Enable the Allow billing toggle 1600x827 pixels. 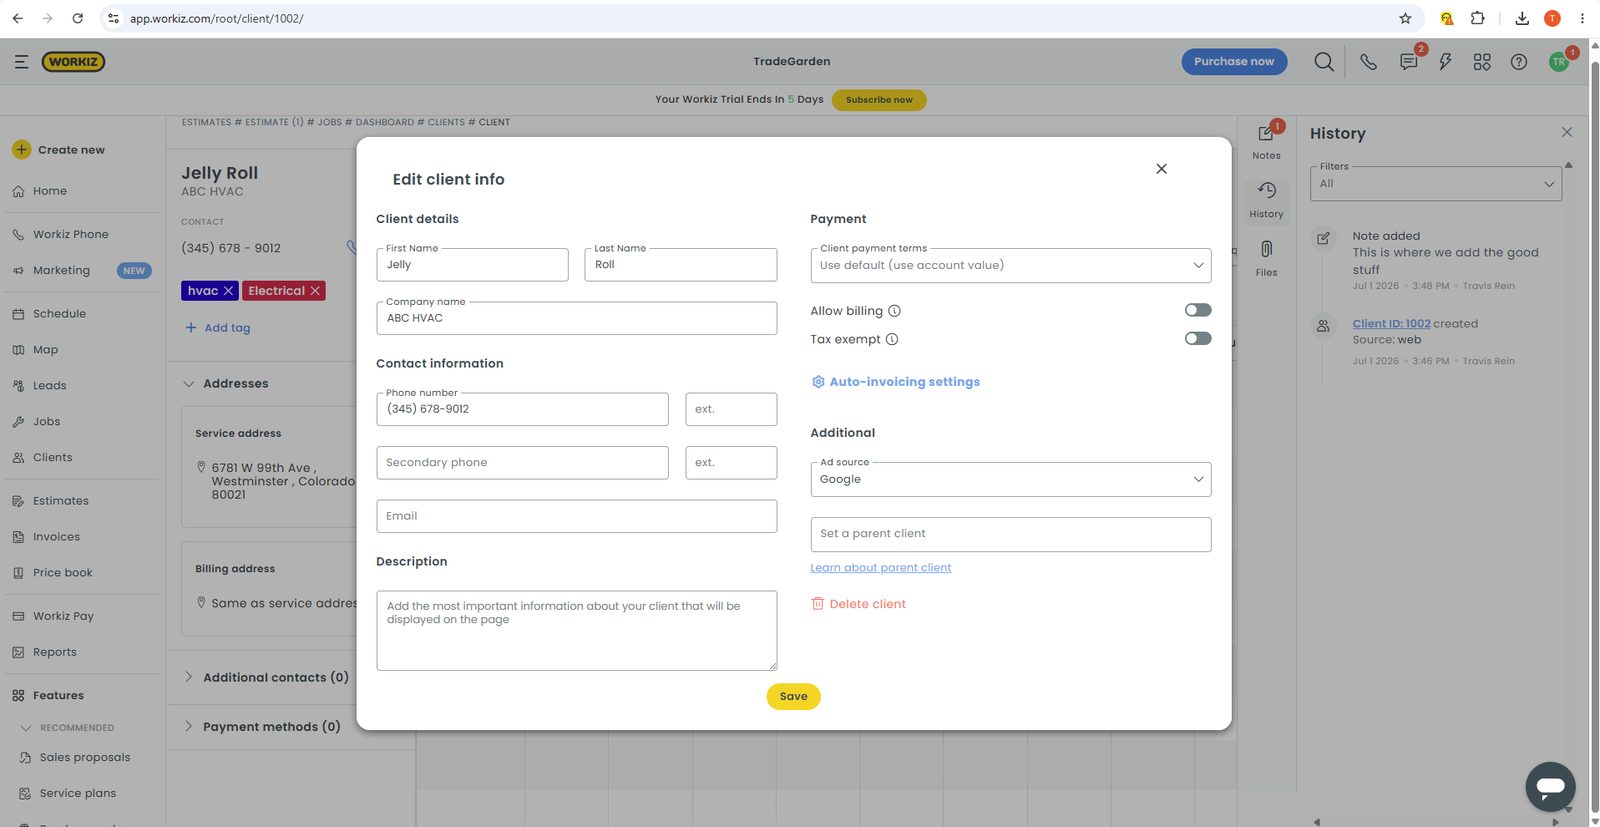tap(1198, 310)
